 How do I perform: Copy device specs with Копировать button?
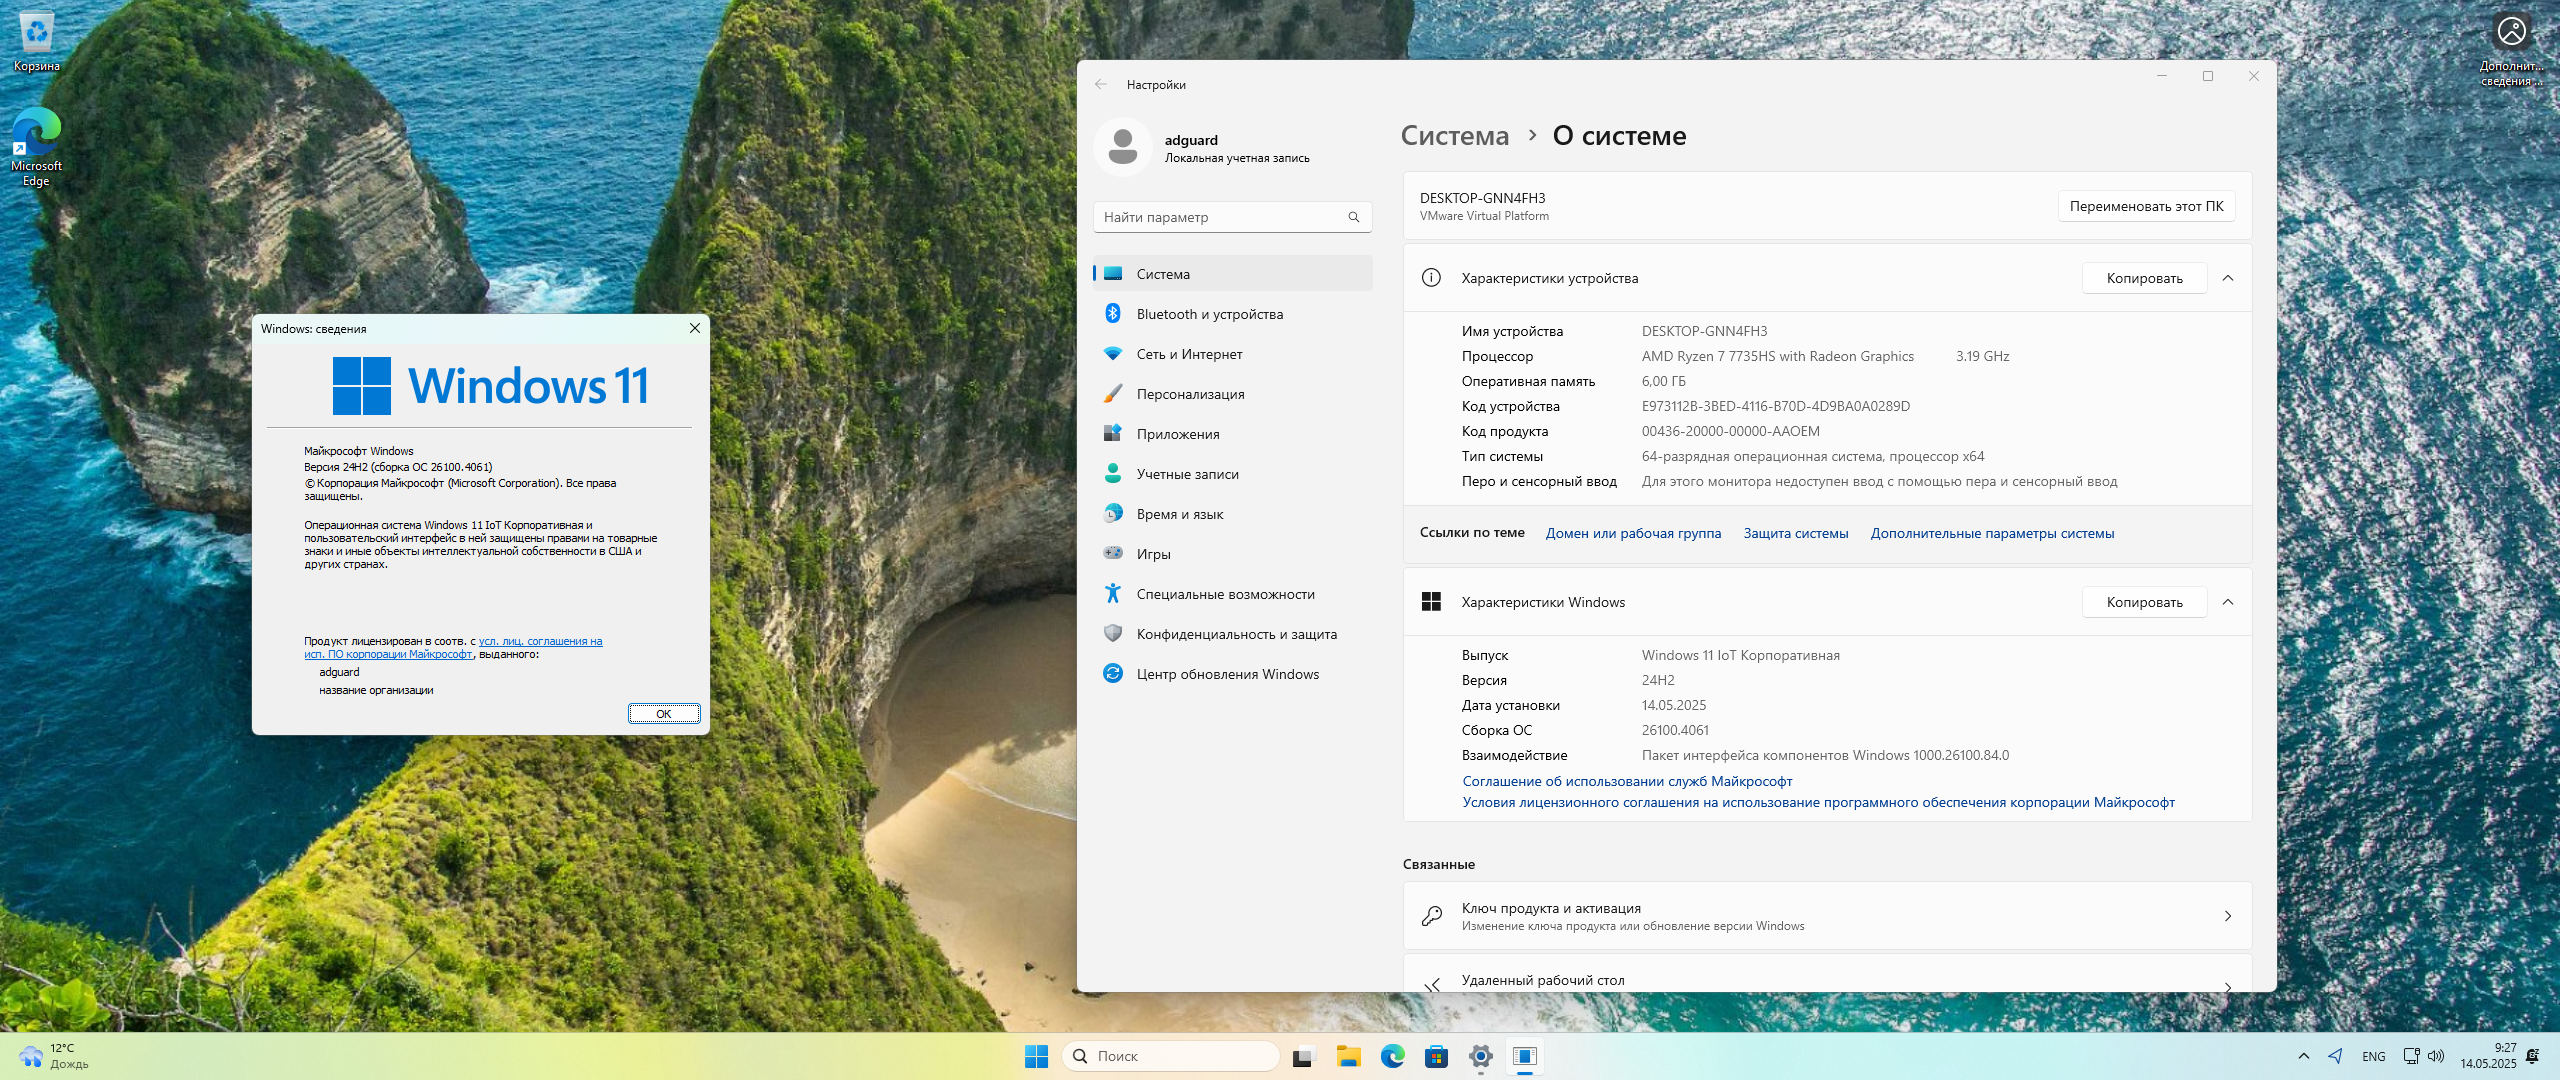tap(2144, 278)
